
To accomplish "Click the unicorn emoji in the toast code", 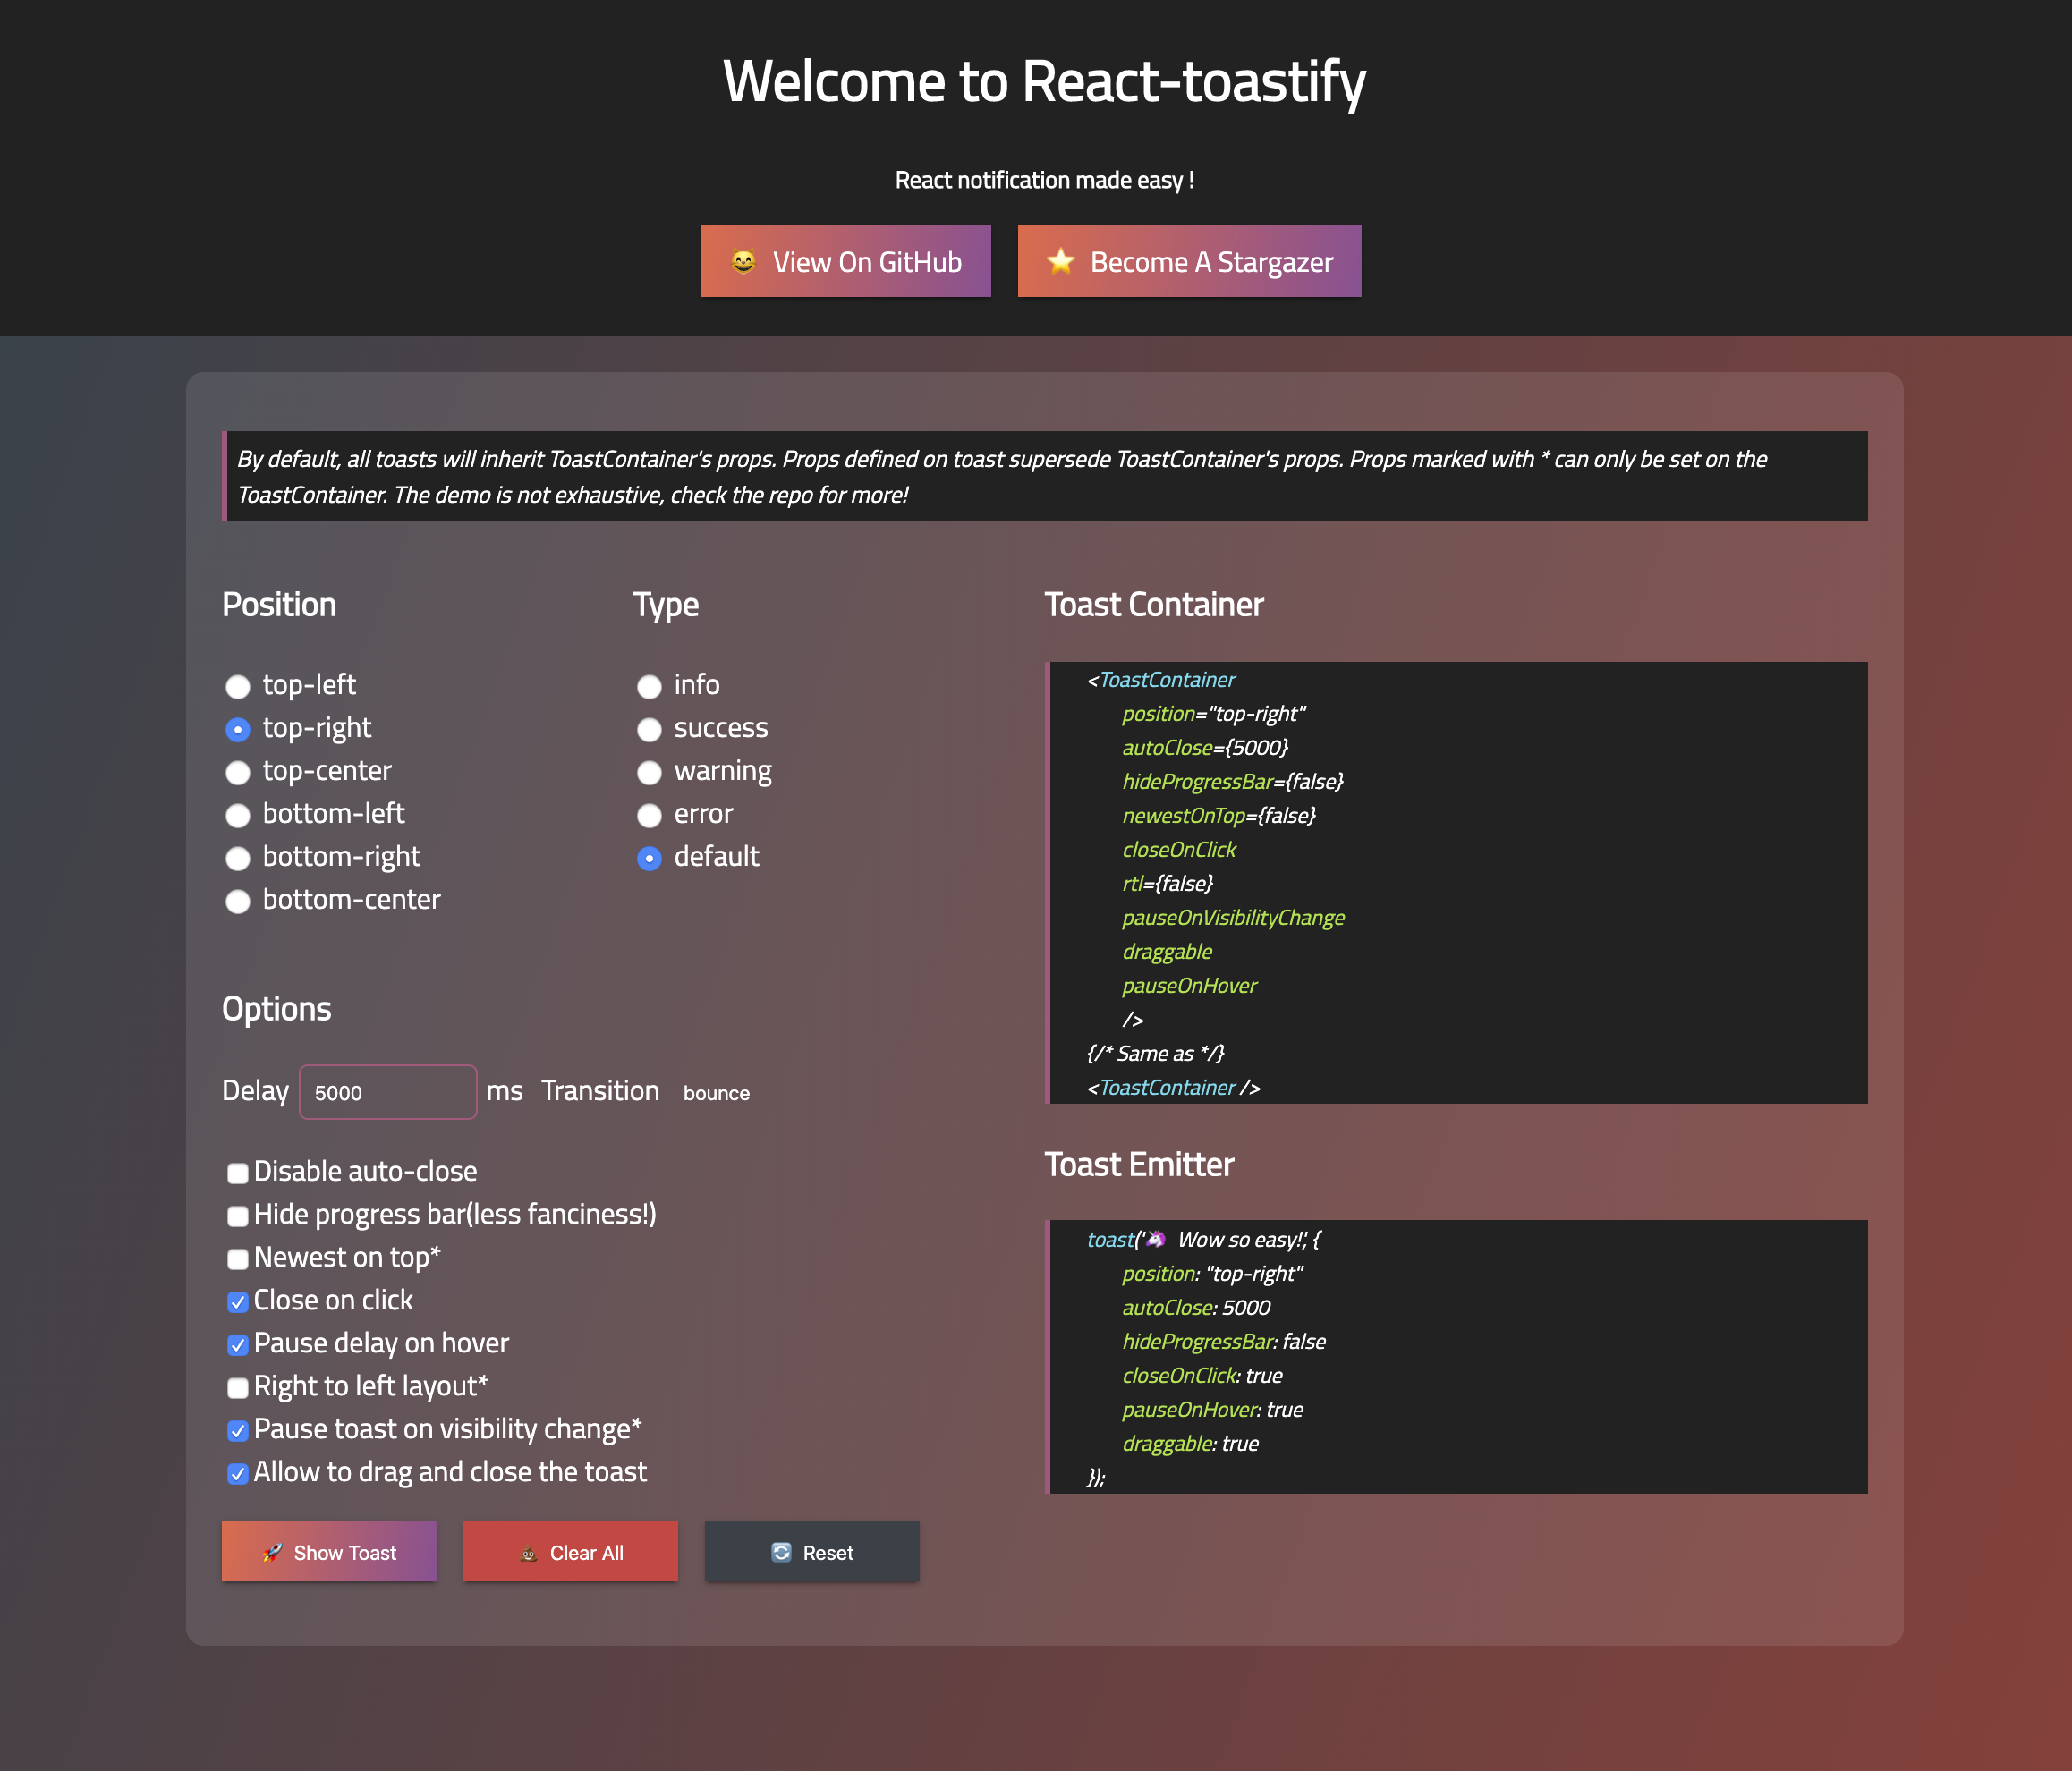I will coord(1155,1239).
